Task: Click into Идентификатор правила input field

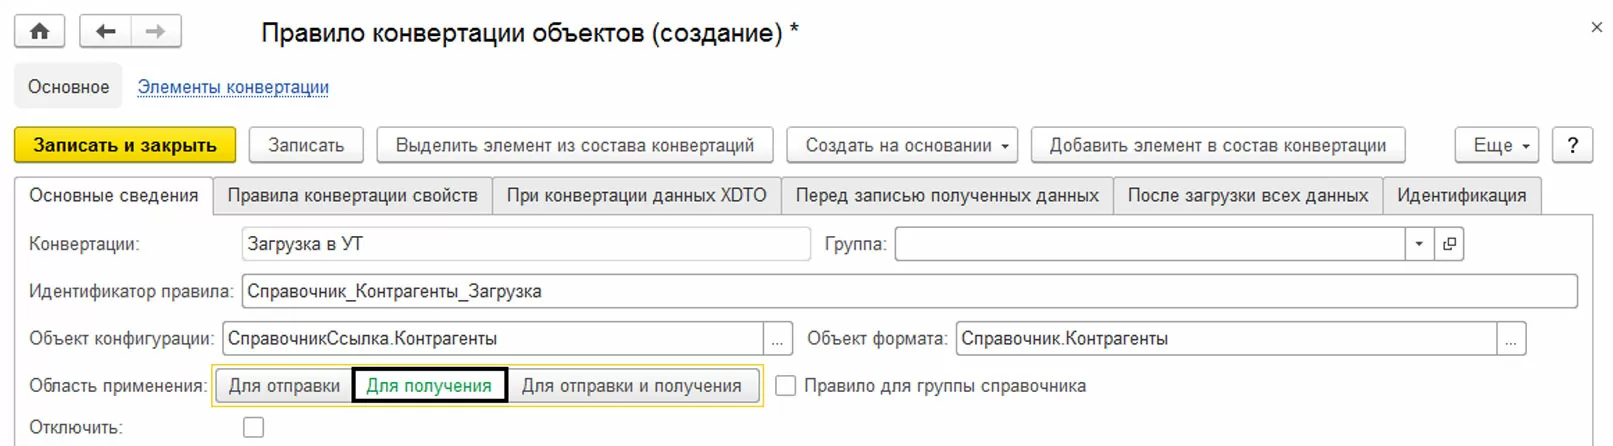Action: coord(908,291)
